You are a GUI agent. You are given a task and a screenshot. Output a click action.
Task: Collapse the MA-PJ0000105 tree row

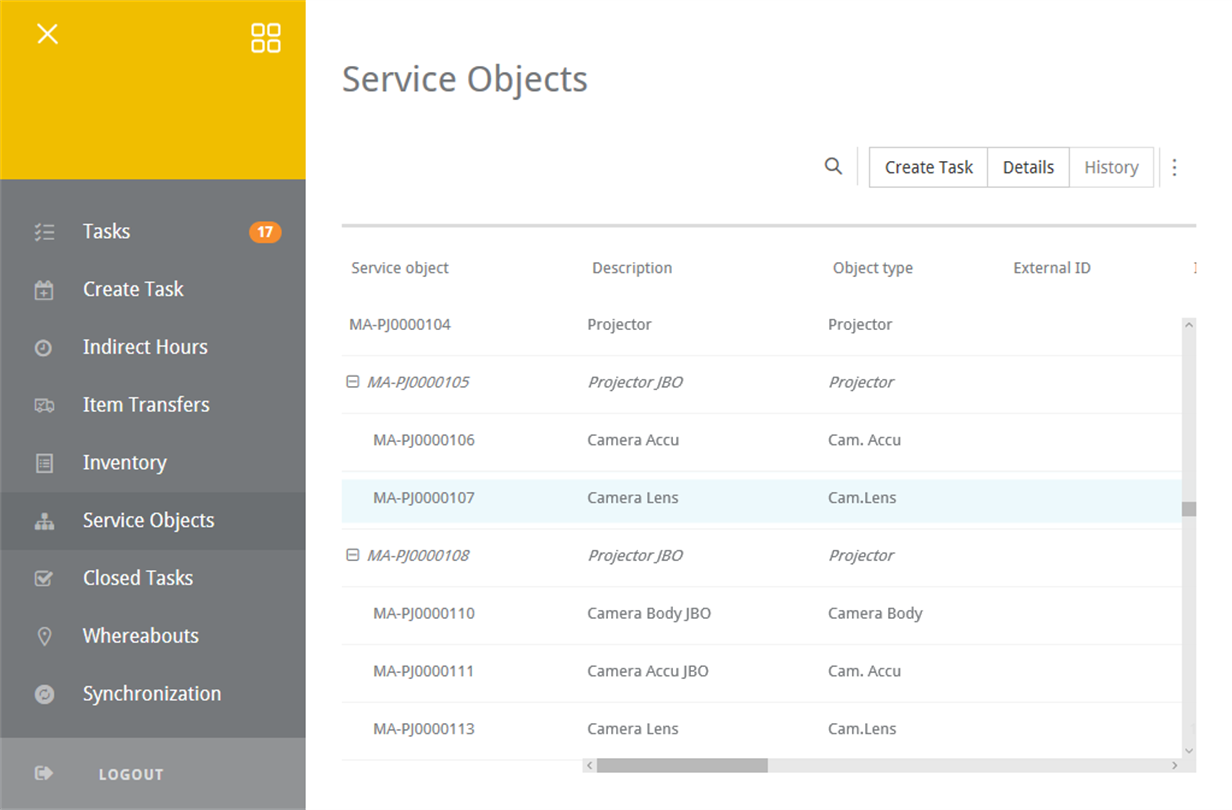click(x=352, y=381)
